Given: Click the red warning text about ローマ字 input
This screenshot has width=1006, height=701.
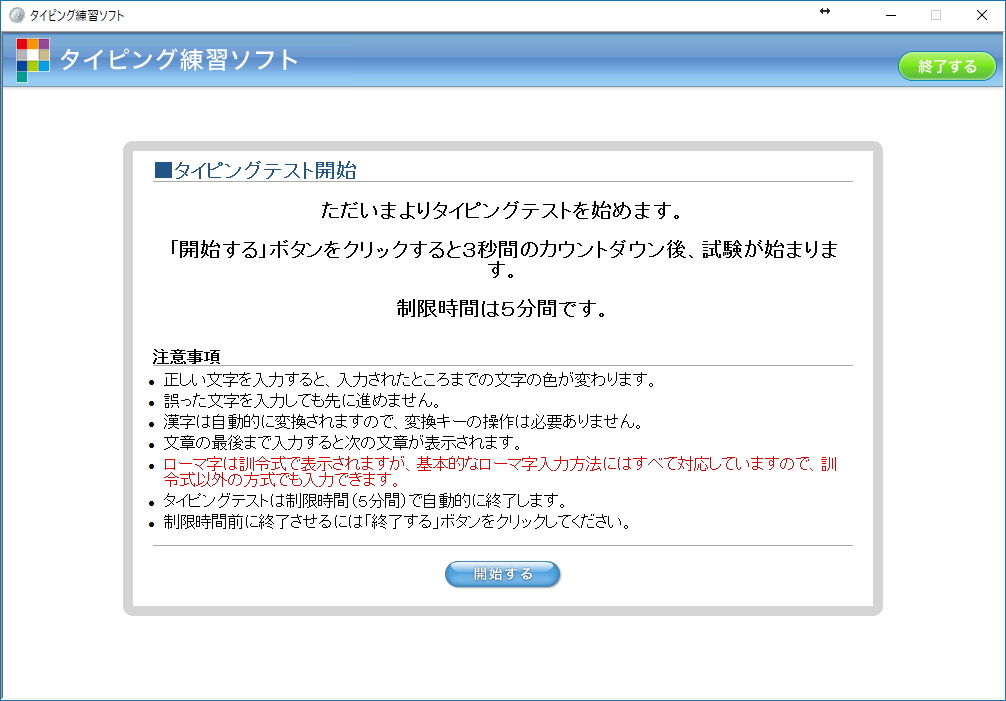Looking at the screenshot, I should (500, 471).
